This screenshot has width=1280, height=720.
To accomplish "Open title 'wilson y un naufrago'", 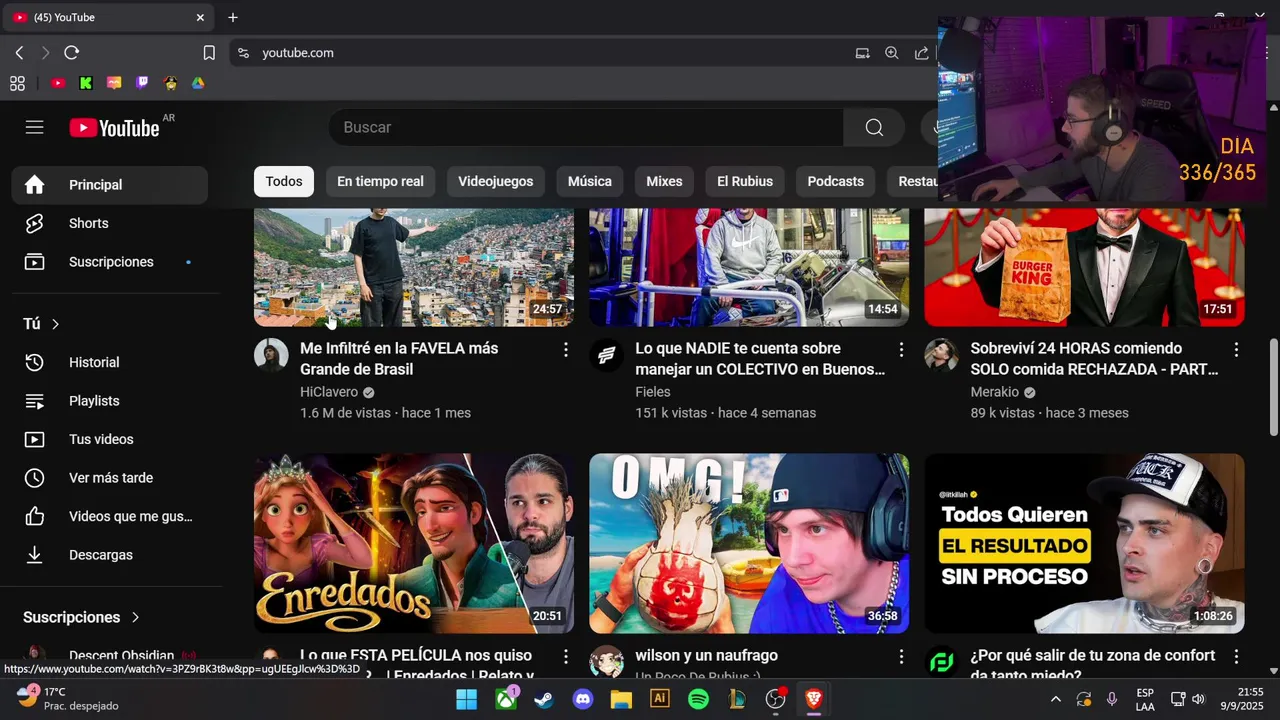I will click(706, 656).
